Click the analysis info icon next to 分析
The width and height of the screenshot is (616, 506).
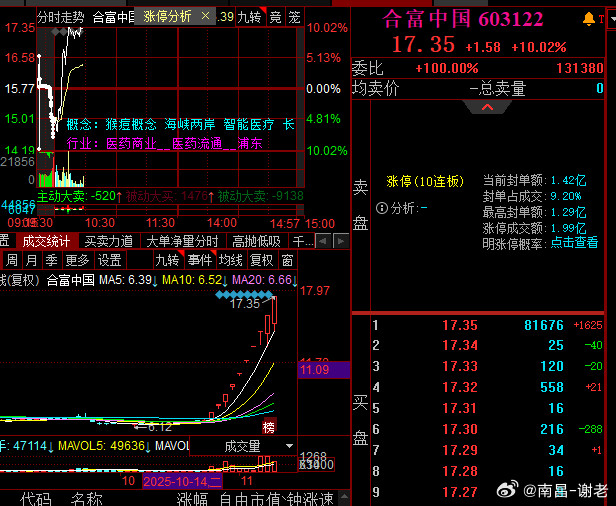pyautogui.click(x=381, y=208)
